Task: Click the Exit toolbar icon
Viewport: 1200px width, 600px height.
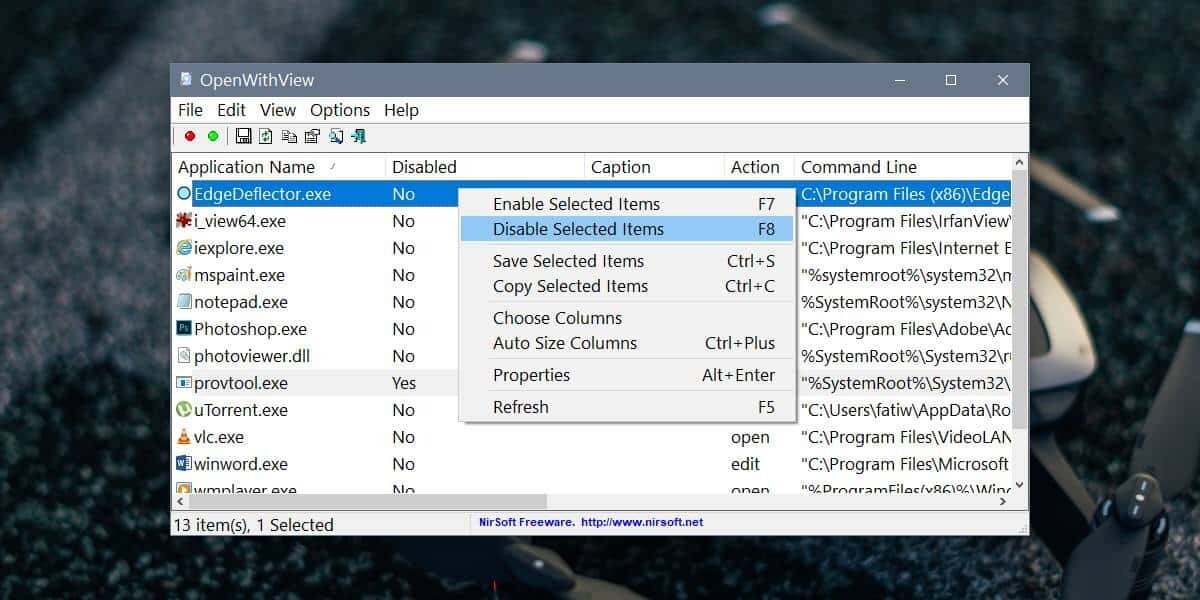Action: tap(359, 136)
